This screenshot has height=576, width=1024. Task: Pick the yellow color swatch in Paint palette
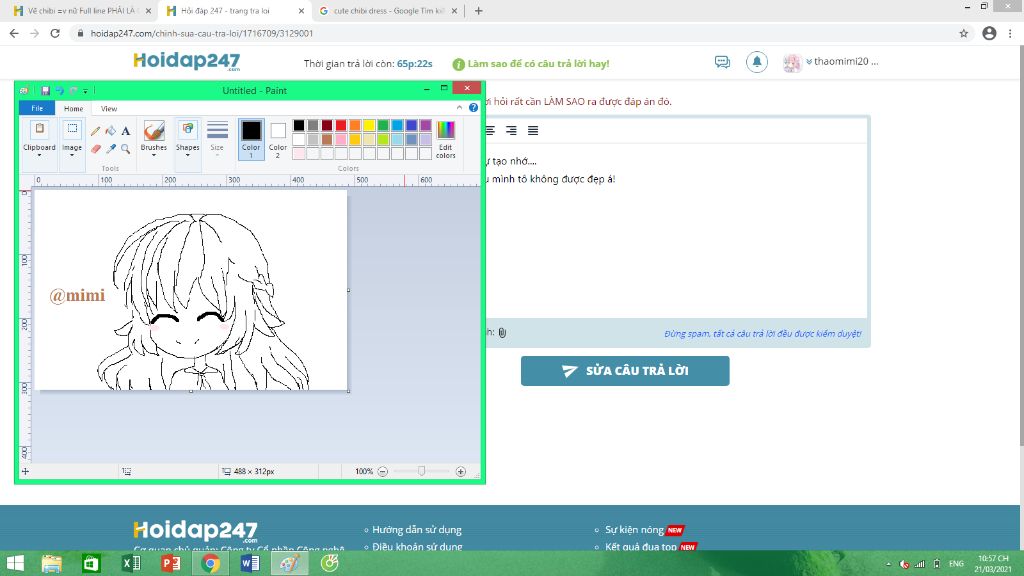pyautogui.click(x=369, y=125)
